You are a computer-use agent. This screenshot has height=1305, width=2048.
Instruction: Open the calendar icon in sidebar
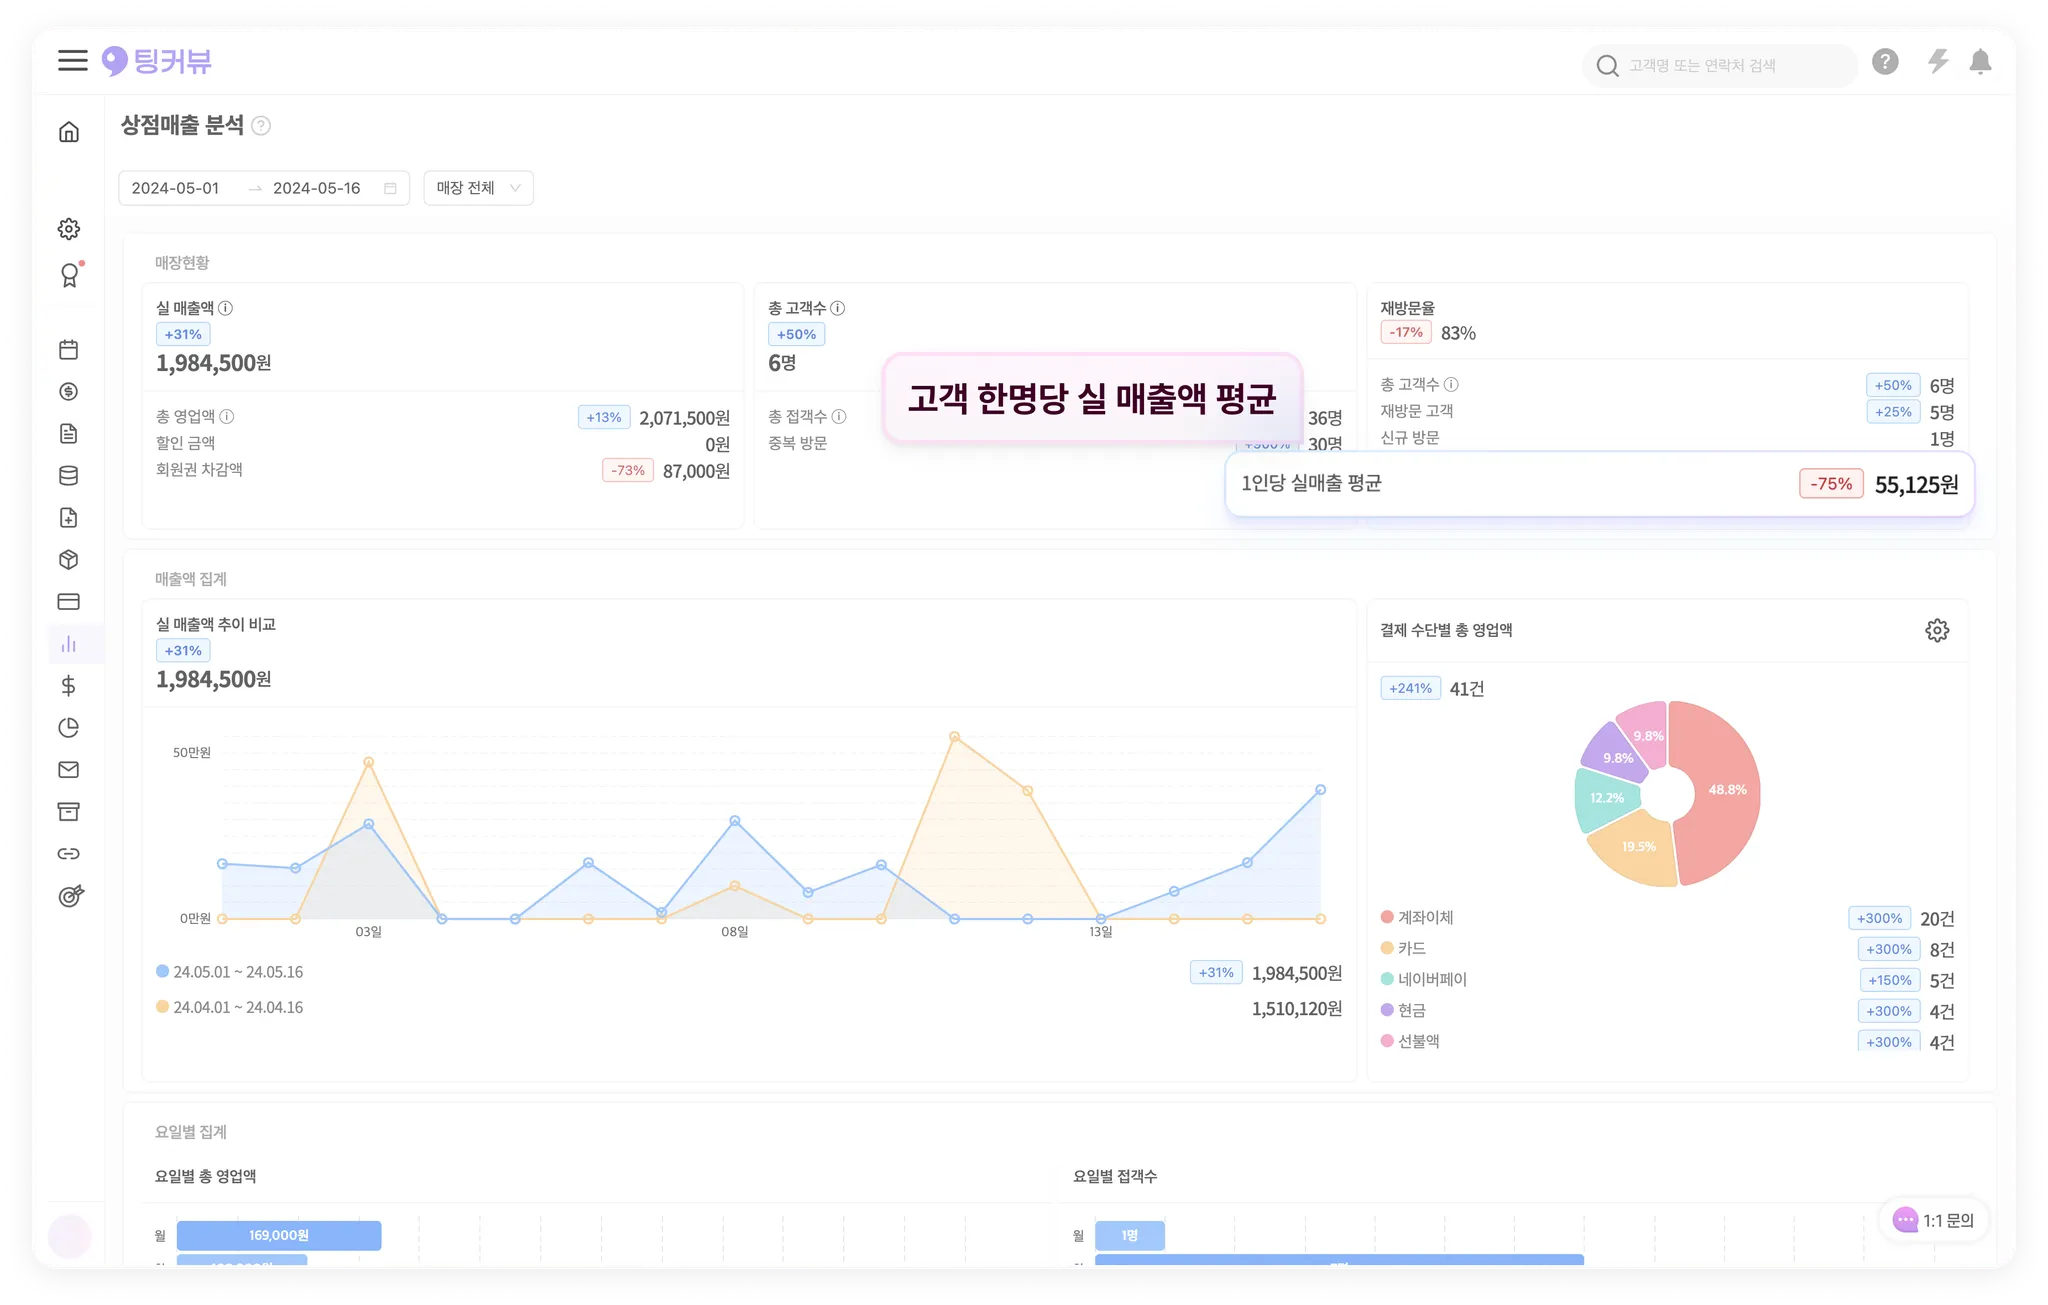(x=69, y=350)
